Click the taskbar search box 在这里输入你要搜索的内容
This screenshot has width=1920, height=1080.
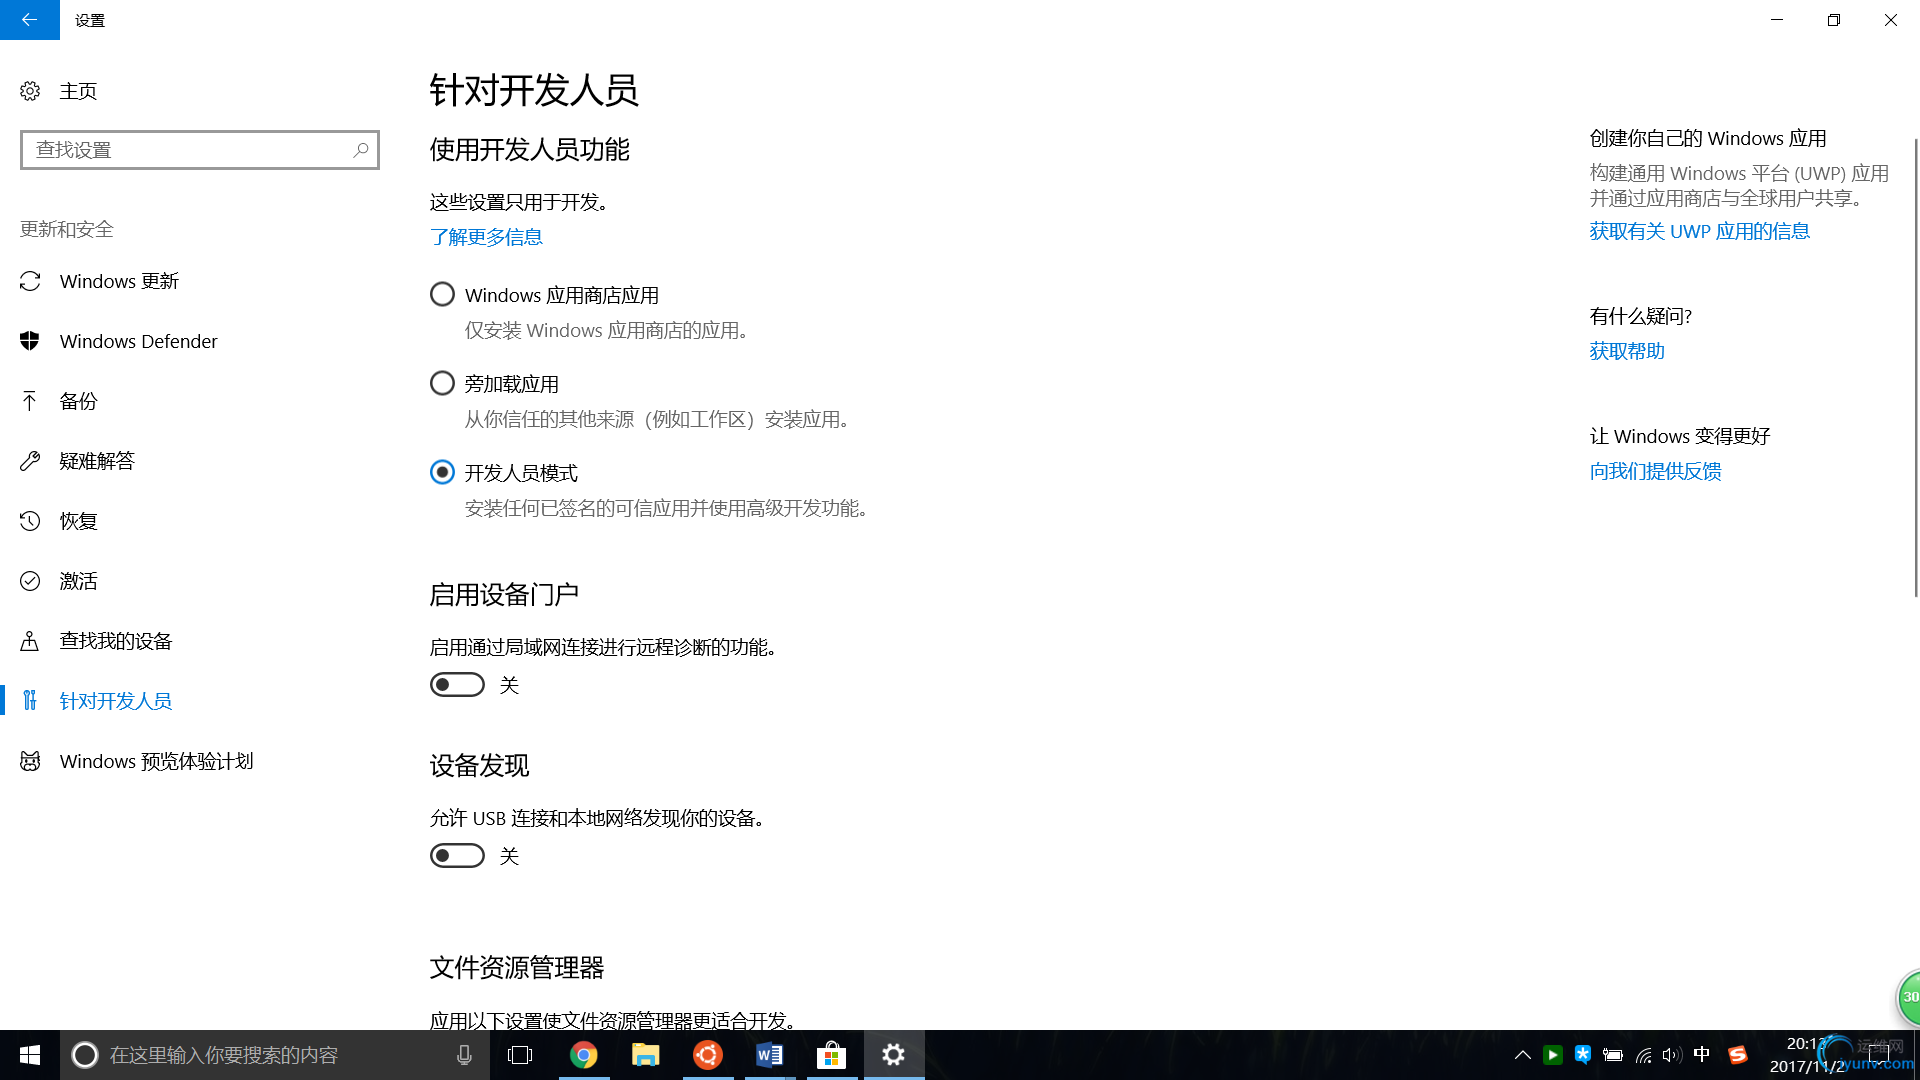point(275,1055)
